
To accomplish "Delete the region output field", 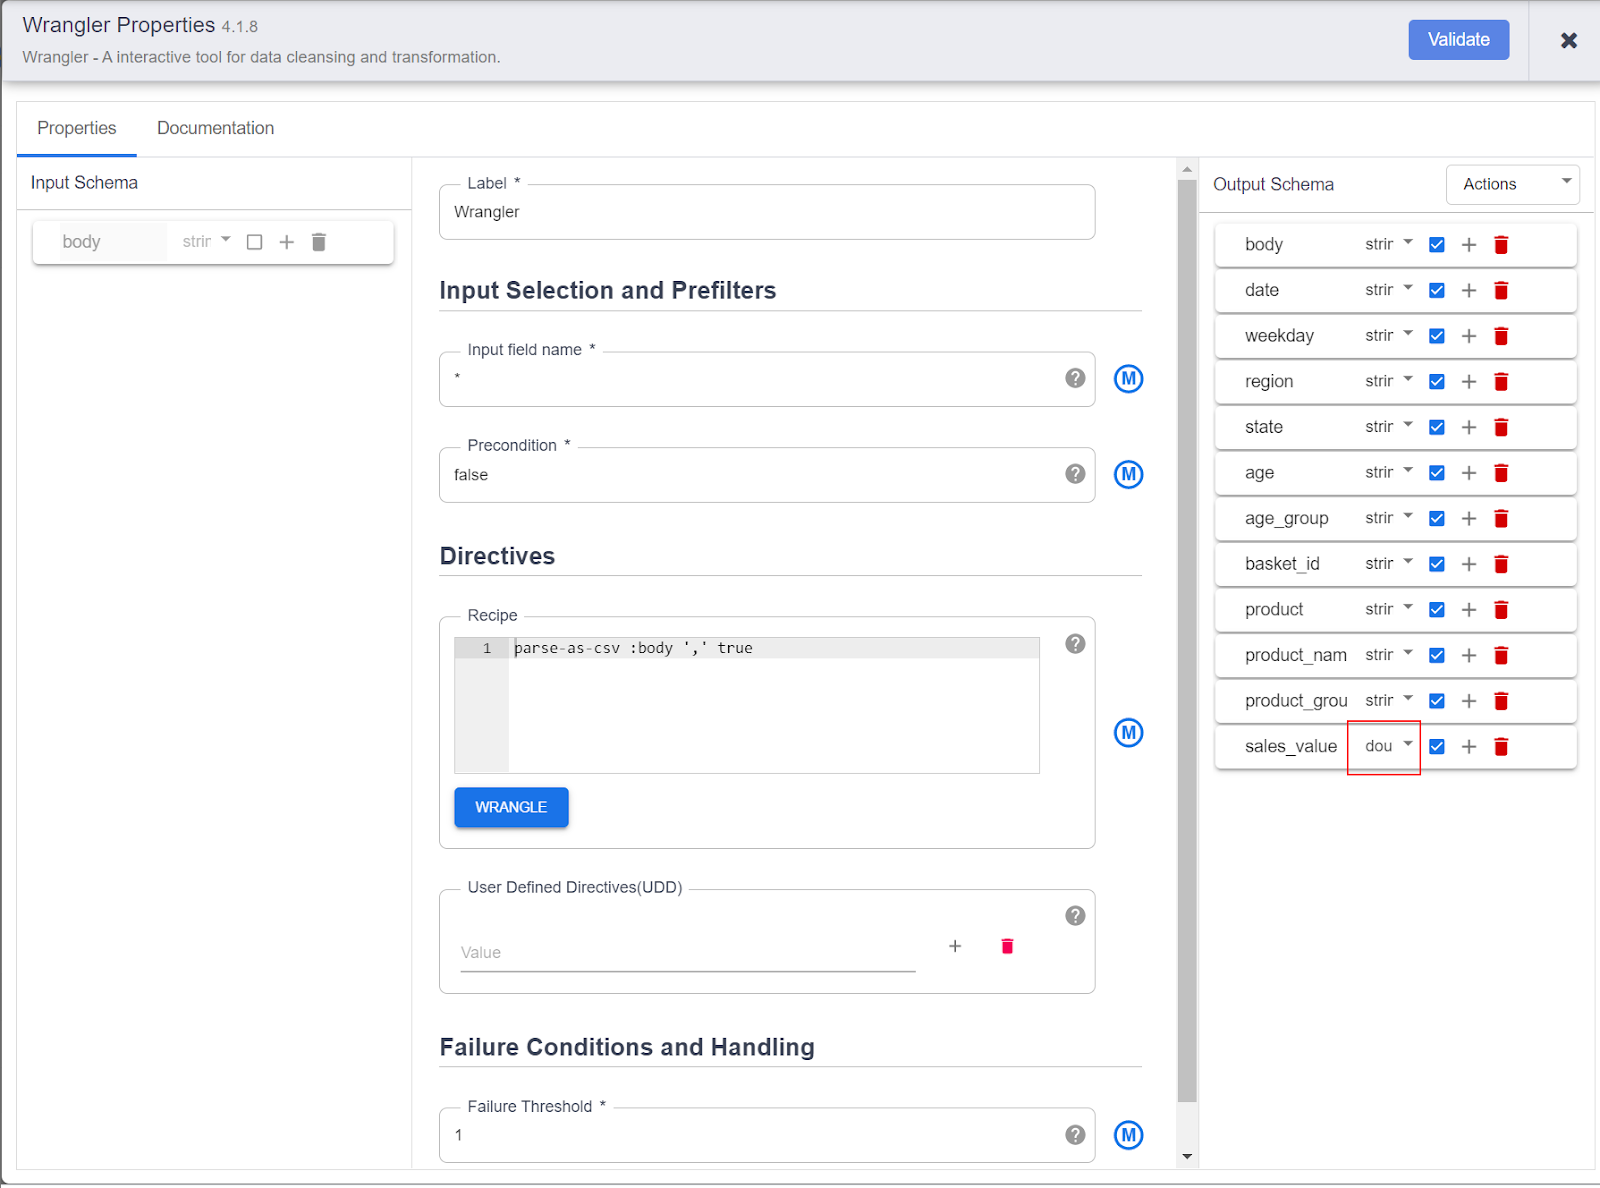I will [x=1501, y=382].
